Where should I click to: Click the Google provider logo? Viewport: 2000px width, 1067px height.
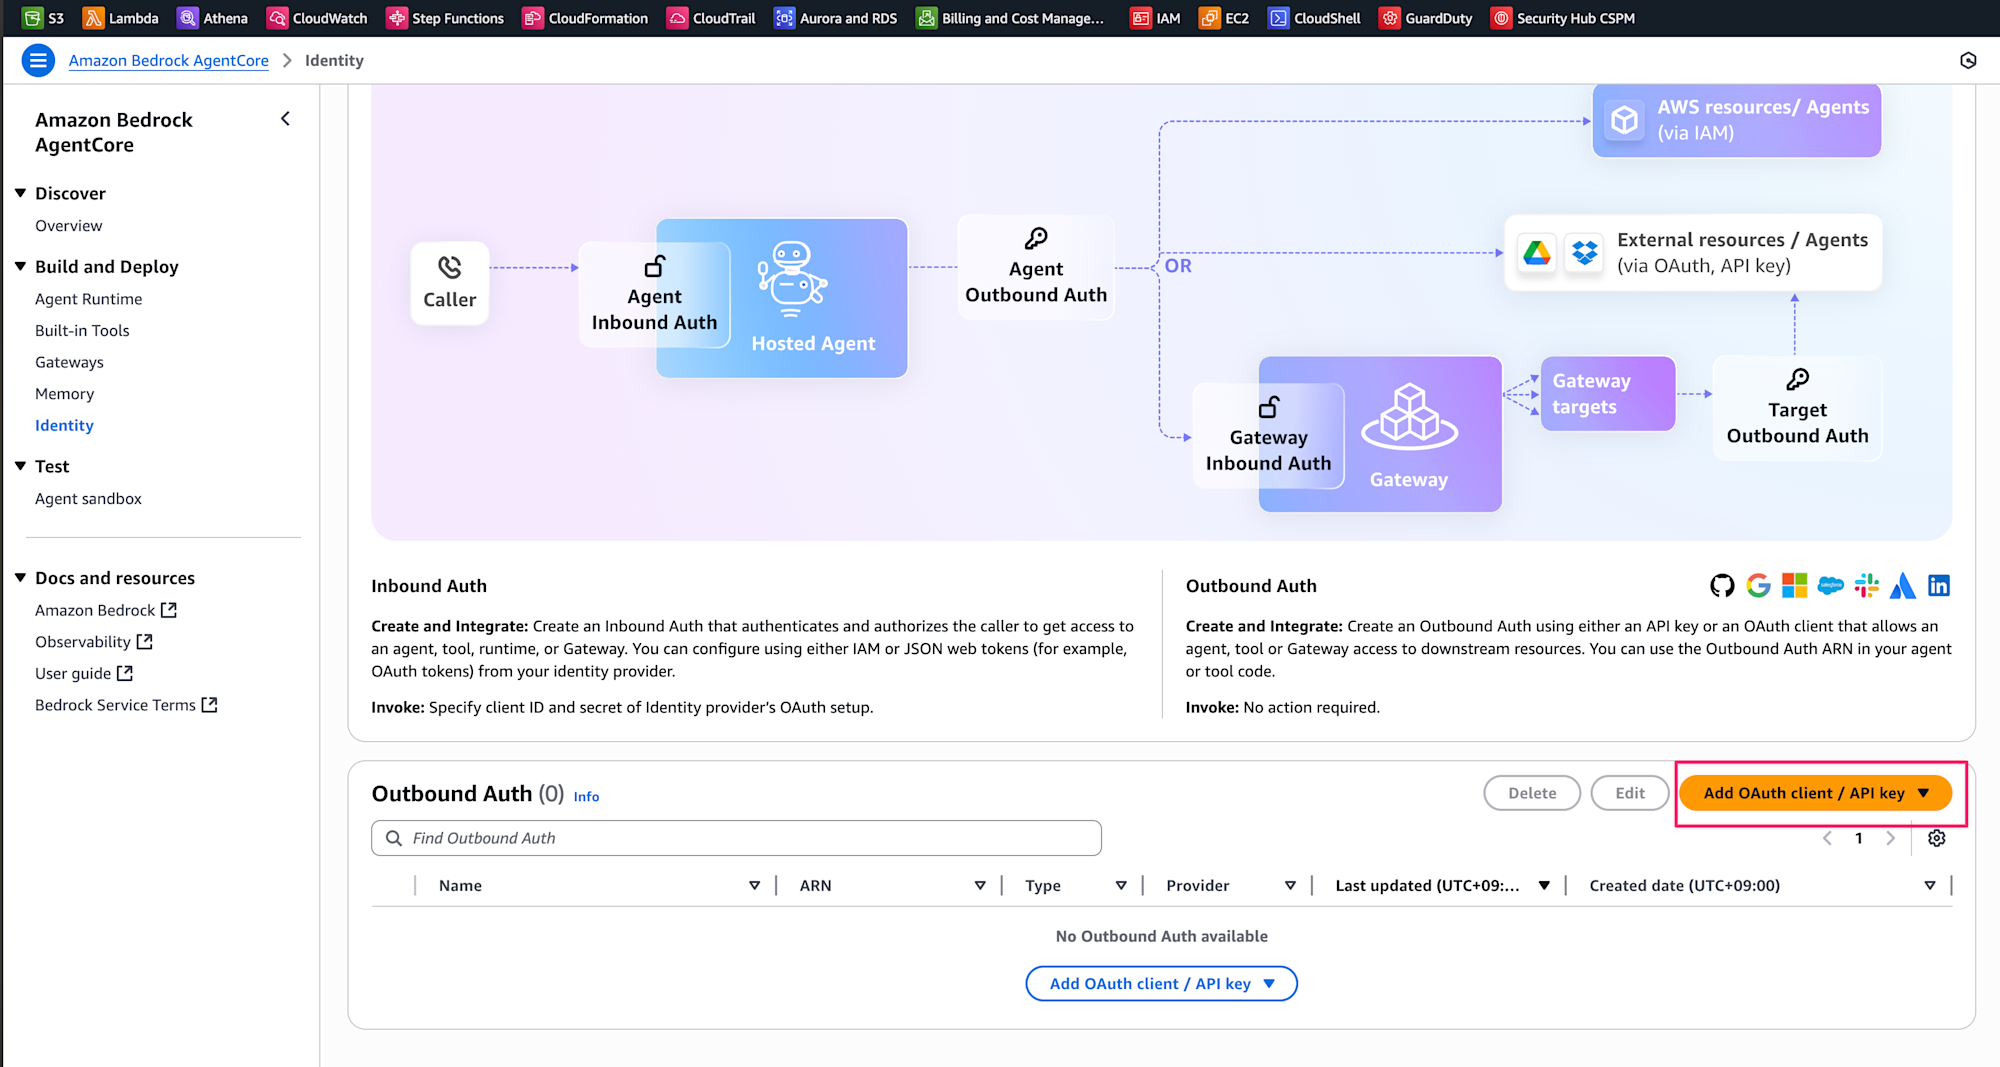tap(1758, 585)
